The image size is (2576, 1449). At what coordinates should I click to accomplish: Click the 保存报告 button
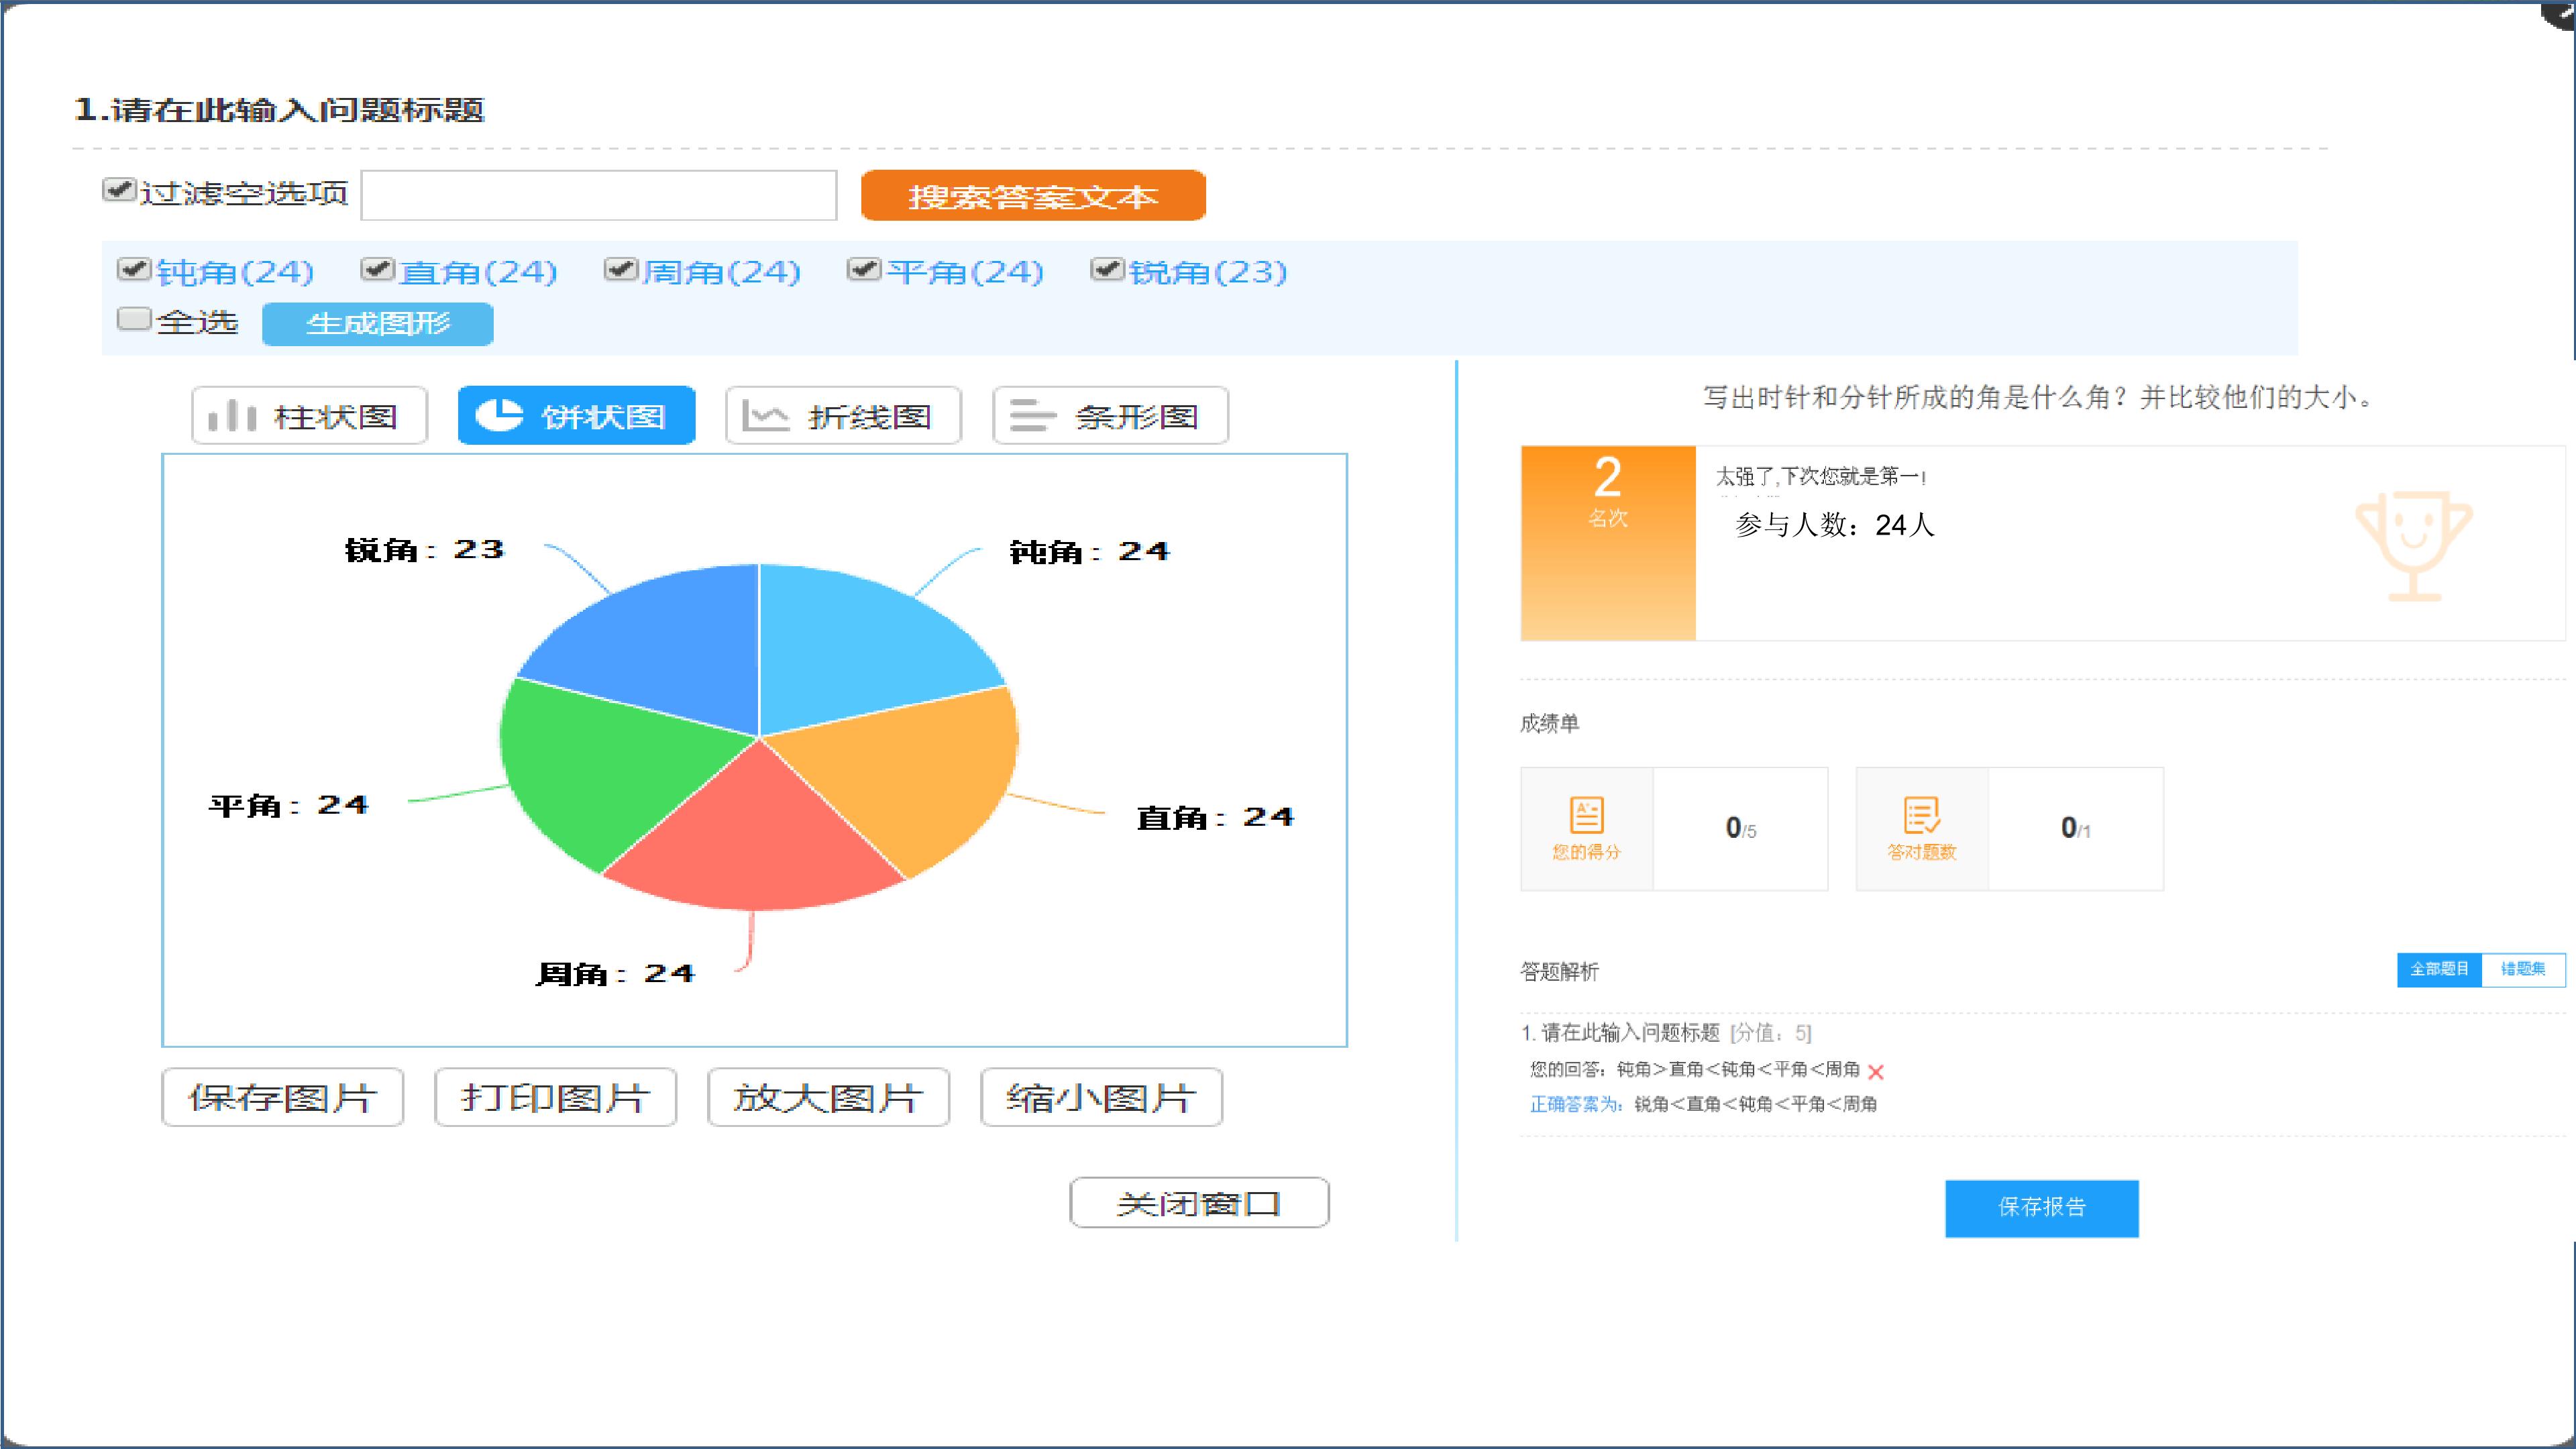click(x=2042, y=1208)
